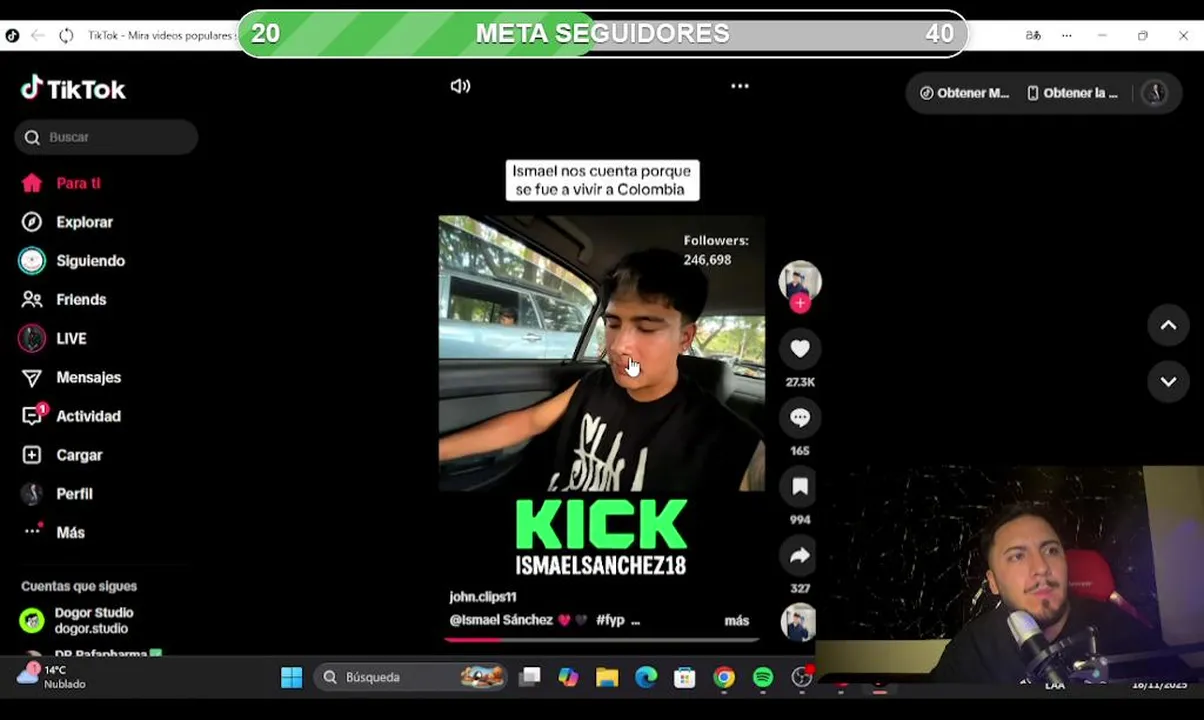1204x720 pixels.
Task: Open Microsoft Edge from the taskbar
Action: tap(646, 678)
